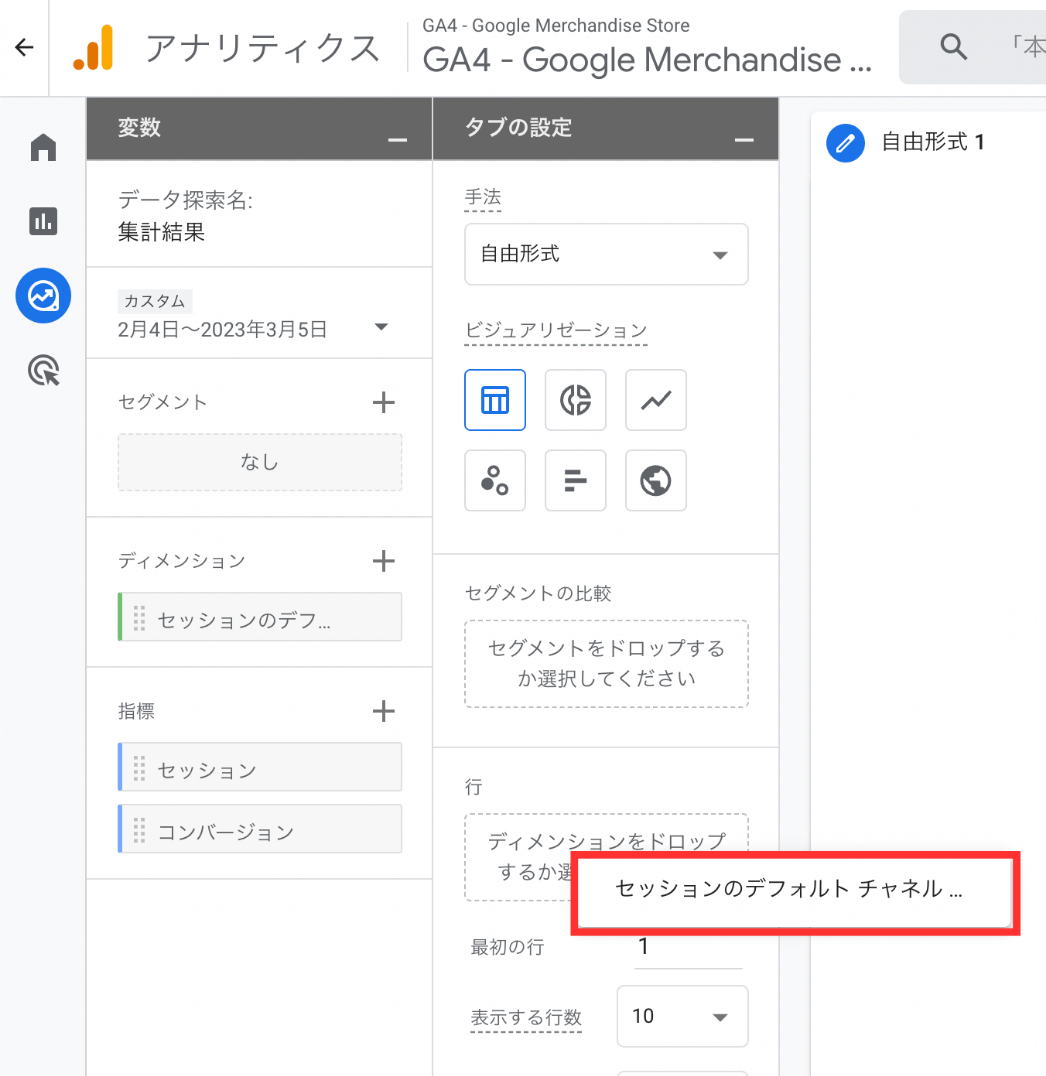Open the Reports bar chart icon

[x=43, y=221]
